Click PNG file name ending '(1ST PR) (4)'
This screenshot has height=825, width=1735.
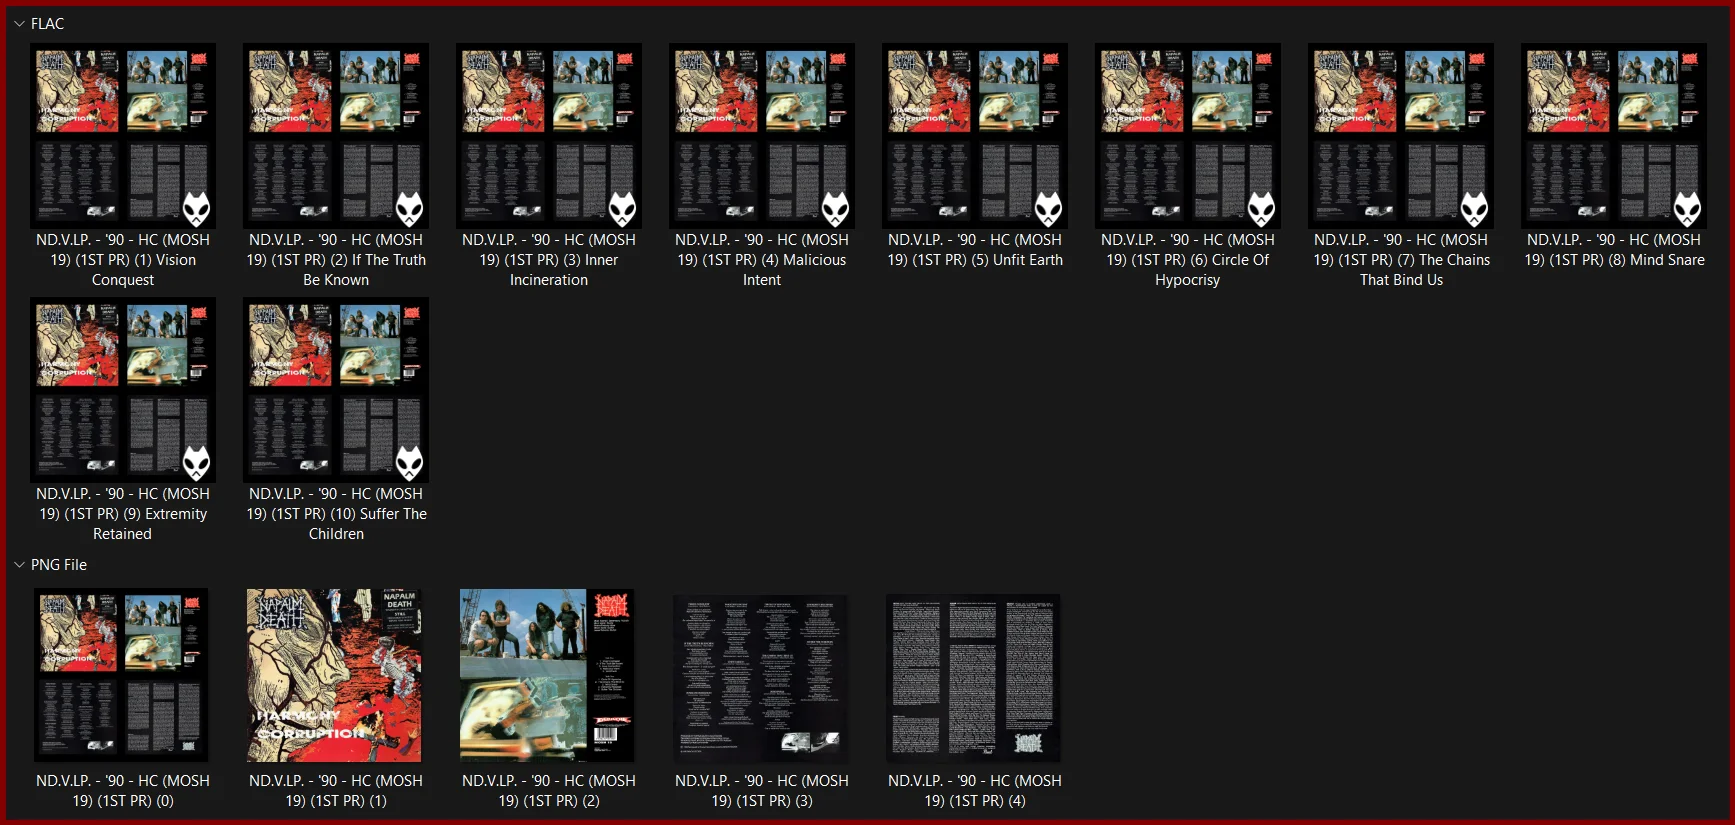point(975,791)
